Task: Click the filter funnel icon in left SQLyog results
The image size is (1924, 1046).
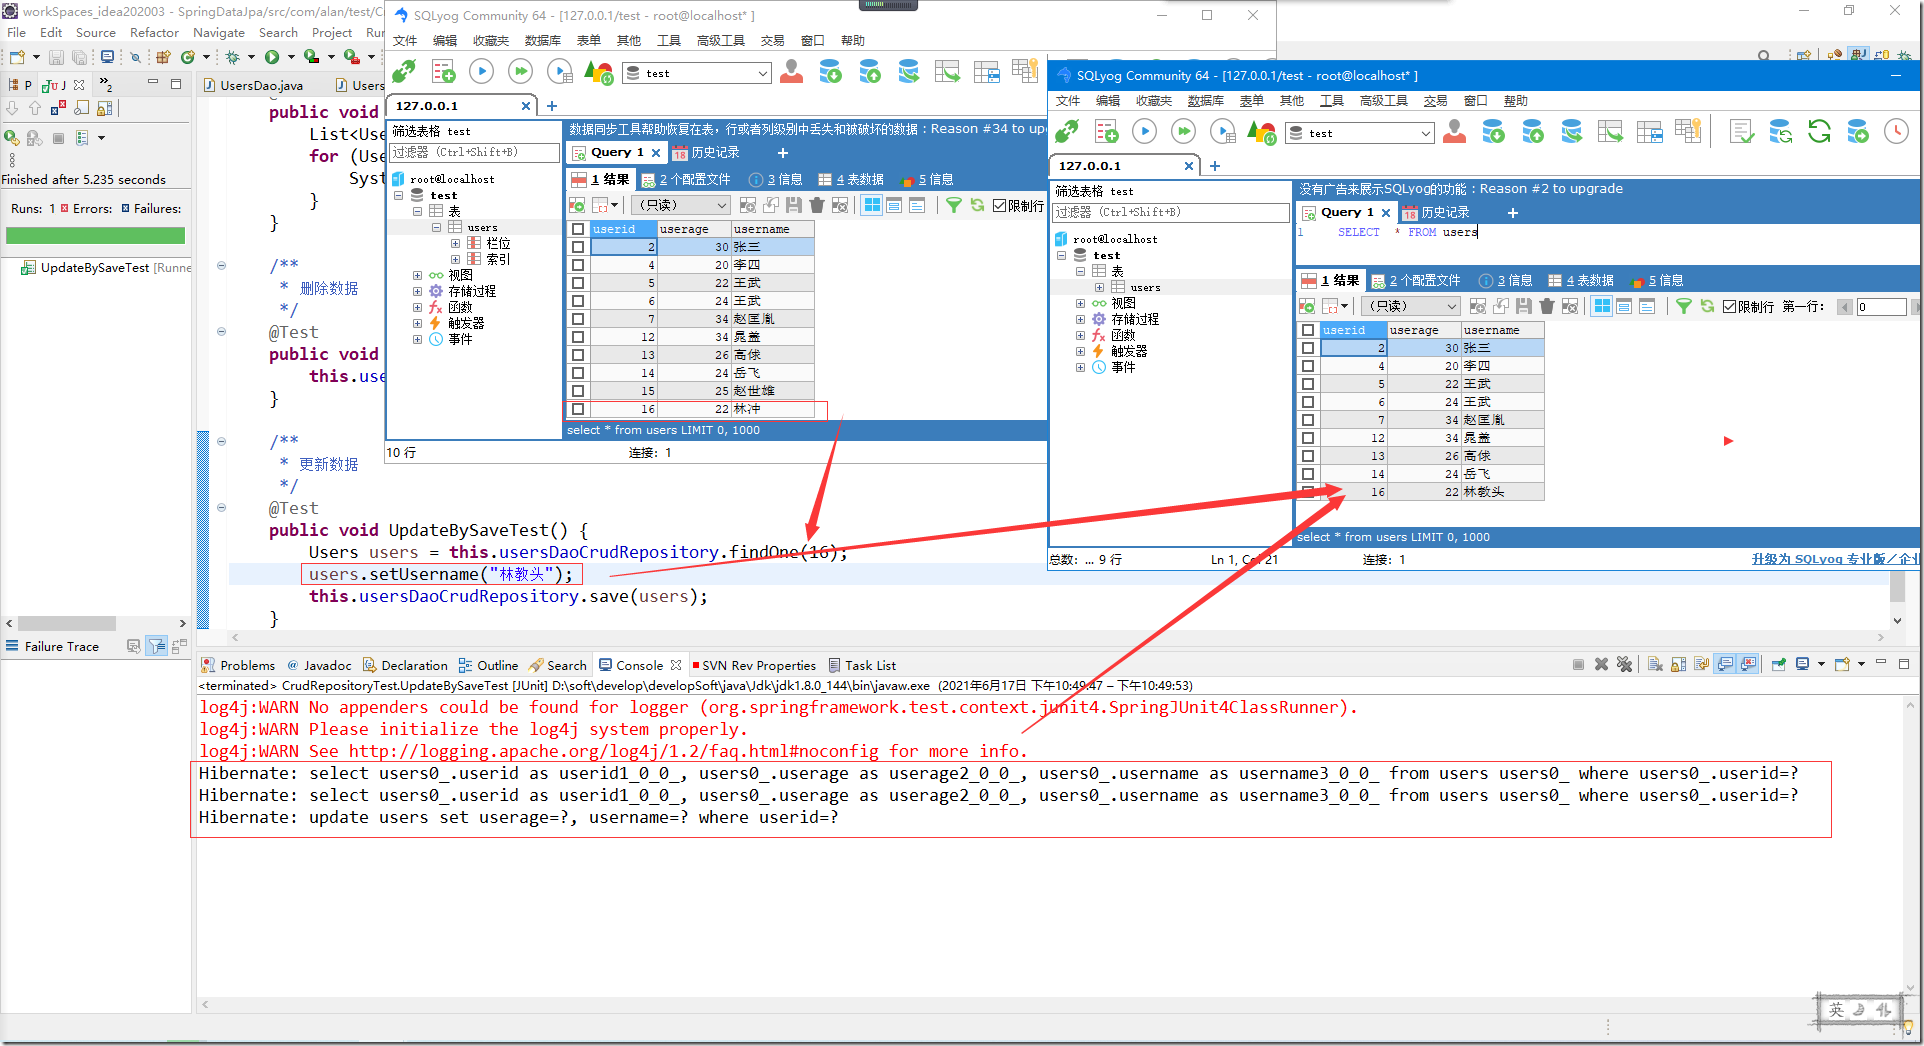Action: [x=954, y=205]
